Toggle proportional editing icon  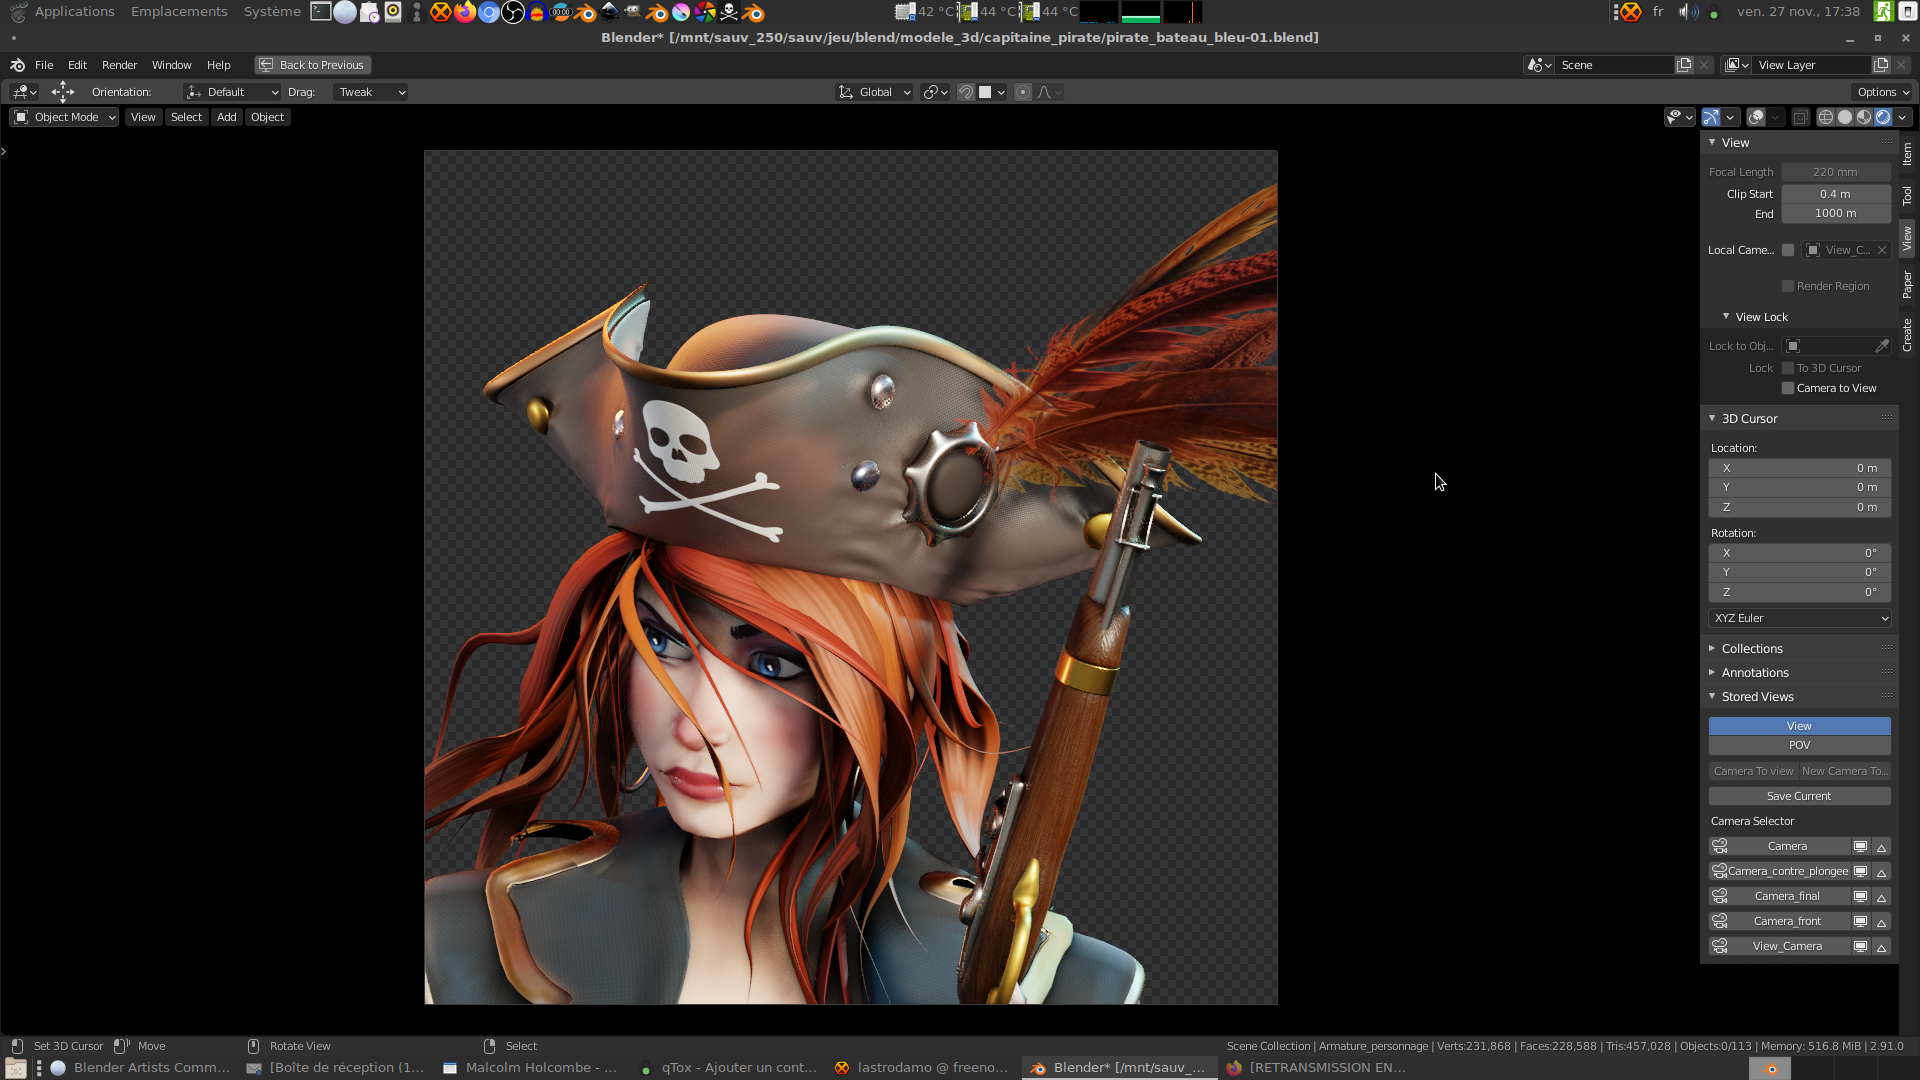click(x=1022, y=92)
